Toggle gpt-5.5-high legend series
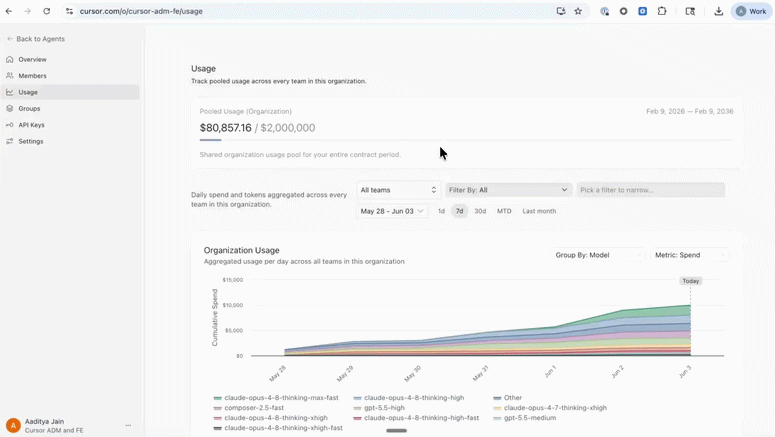The width and height of the screenshot is (775, 437). click(x=379, y=408)
